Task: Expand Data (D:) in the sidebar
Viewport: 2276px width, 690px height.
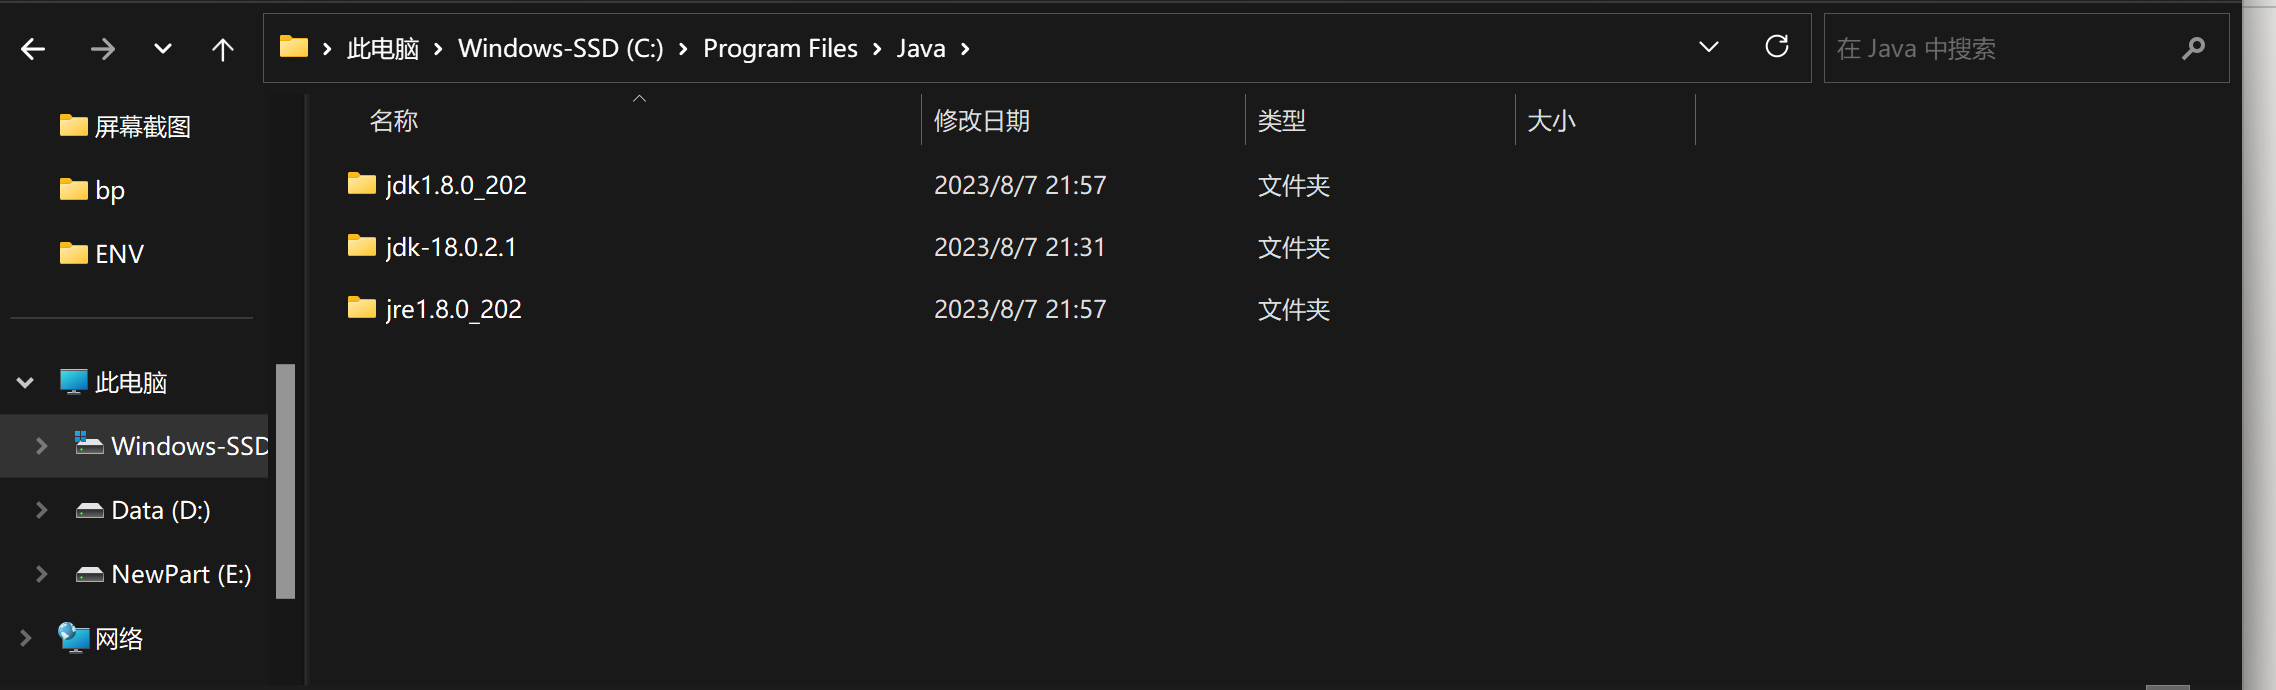Action: coord(40,510)
